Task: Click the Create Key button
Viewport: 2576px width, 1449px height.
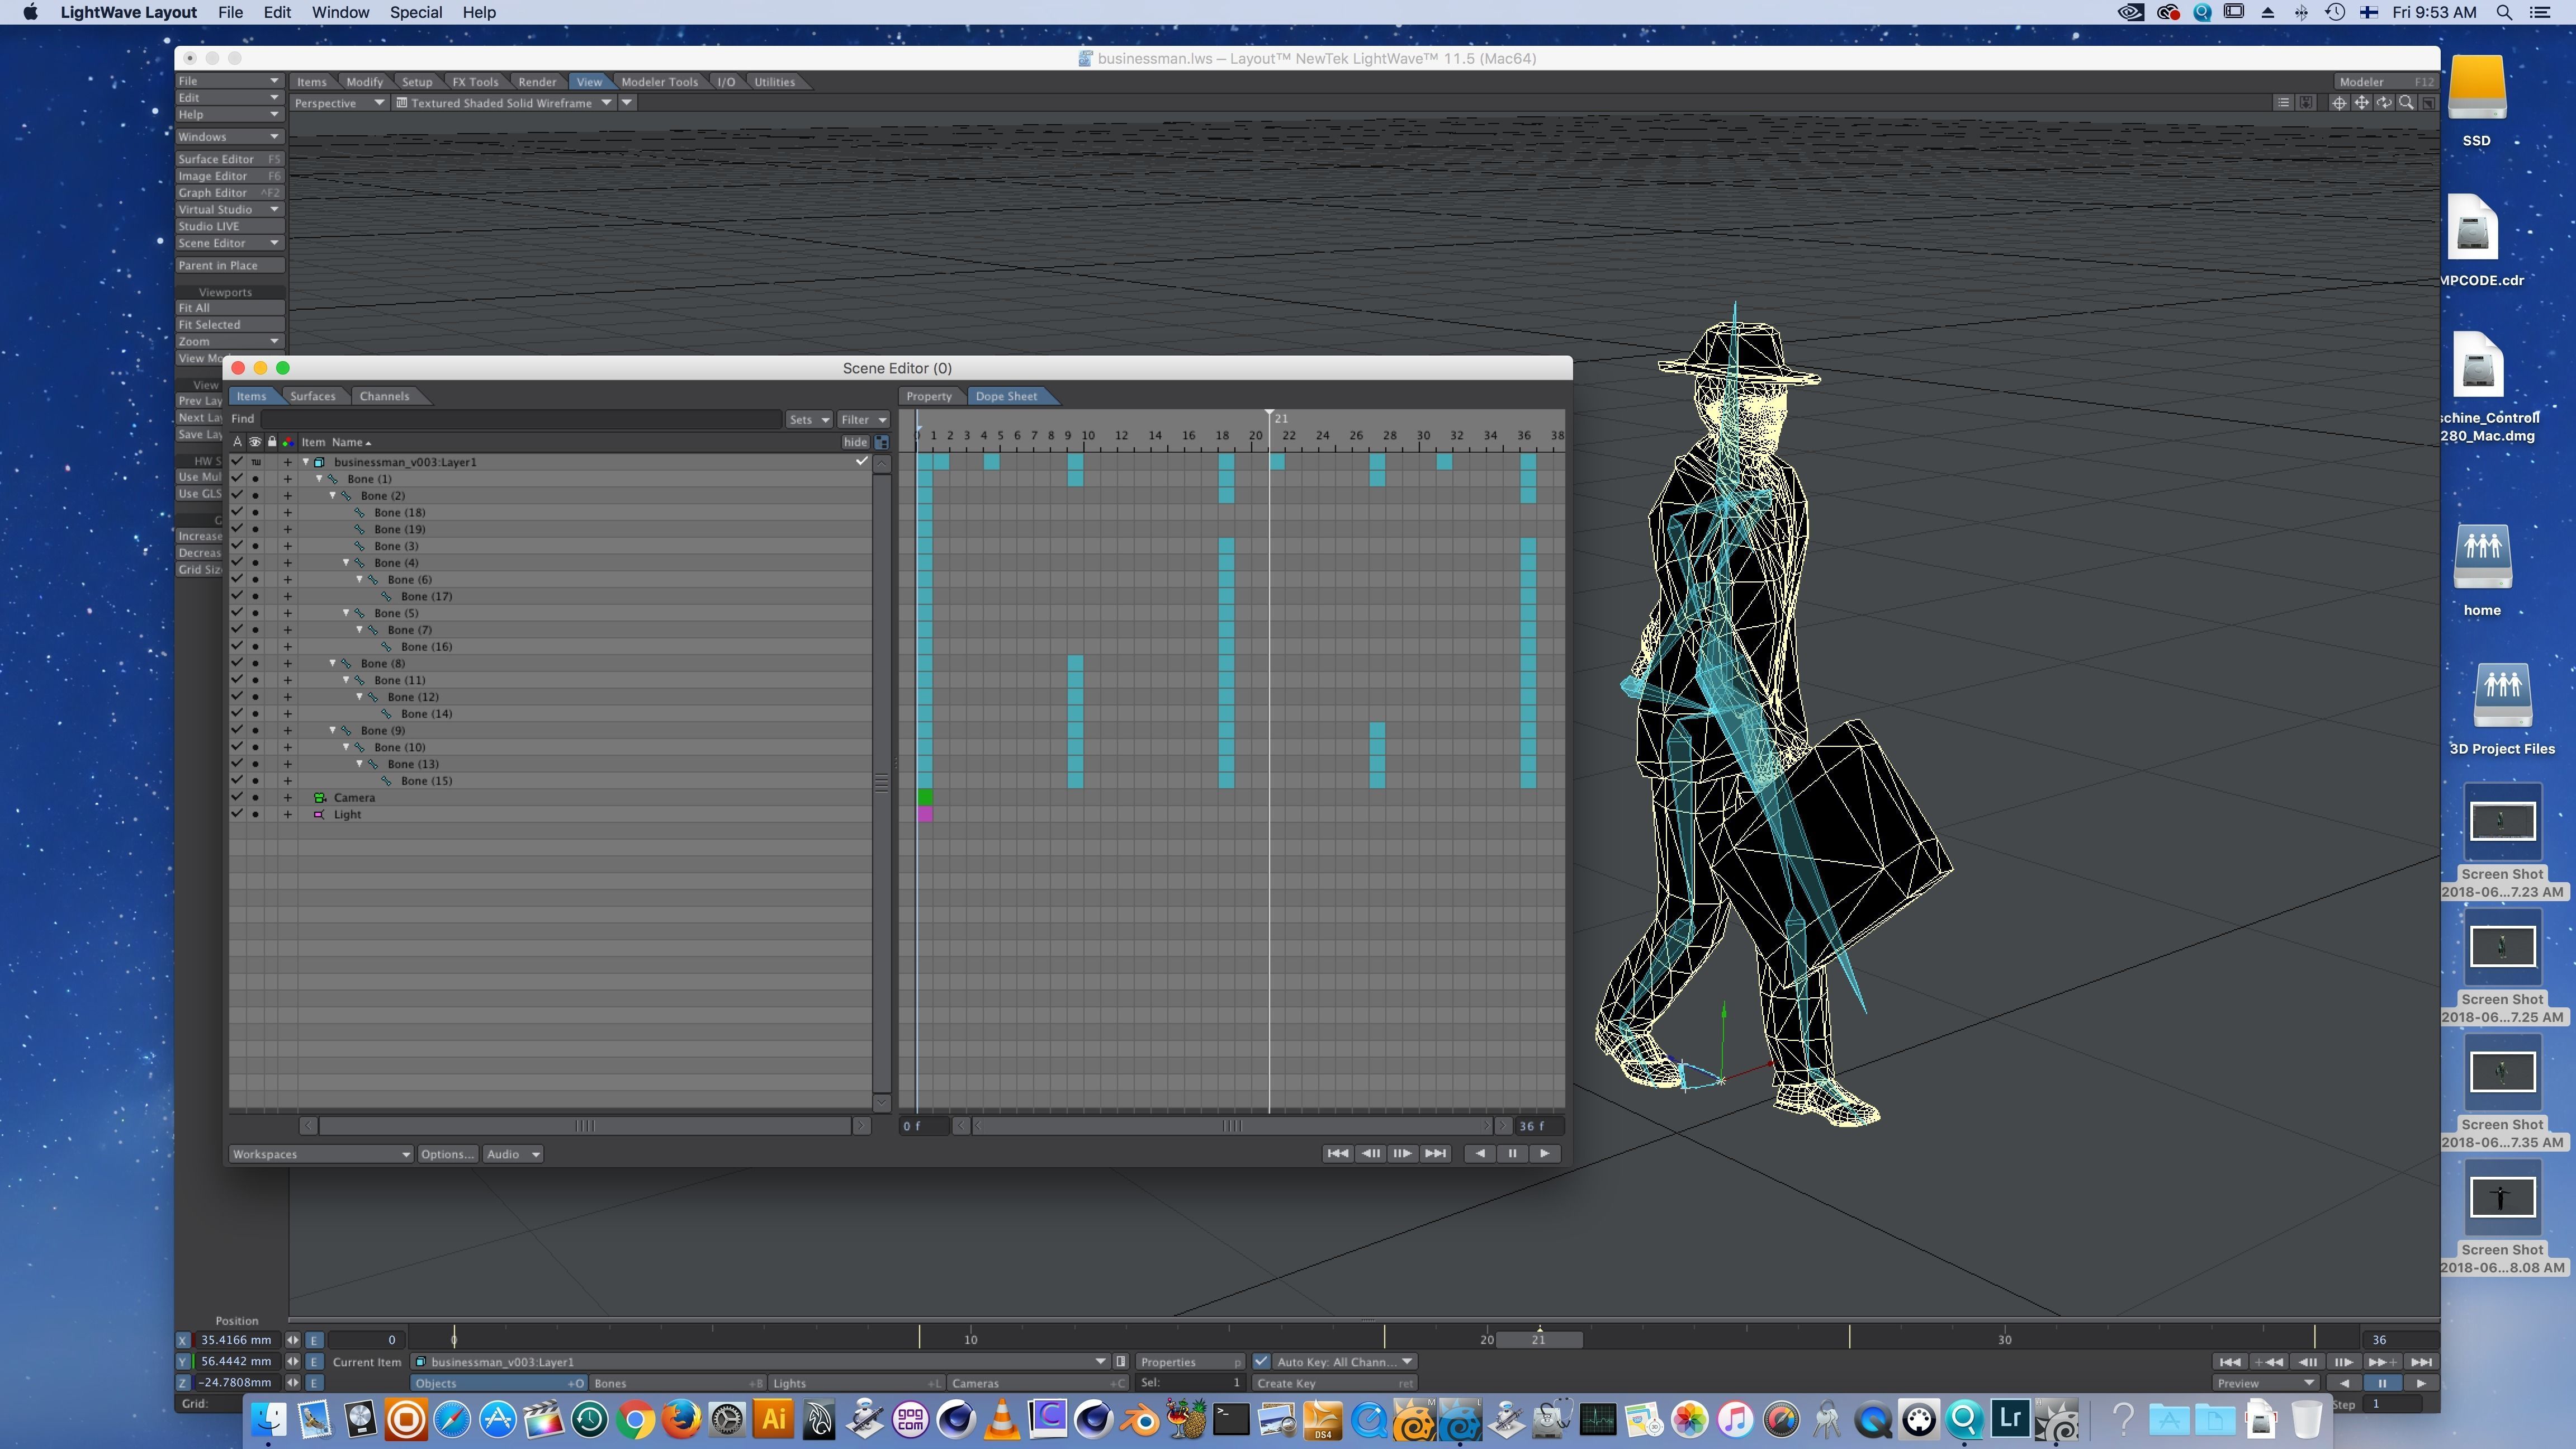Action: [1335, 1385]
